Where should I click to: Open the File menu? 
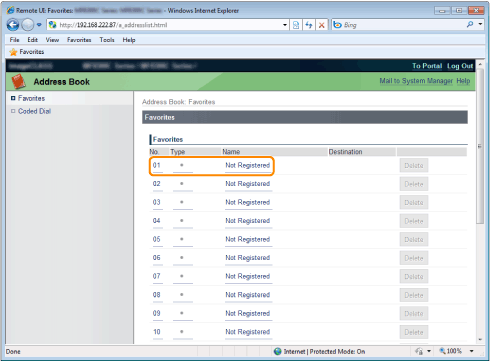pyautogui.click(x=14, y=40)
